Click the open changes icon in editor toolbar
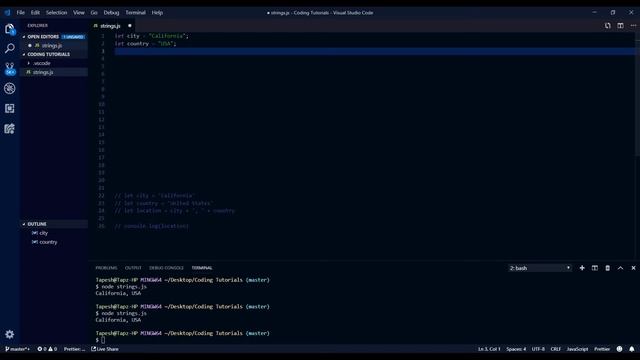 pyautogui.click(x=608, y=26)
